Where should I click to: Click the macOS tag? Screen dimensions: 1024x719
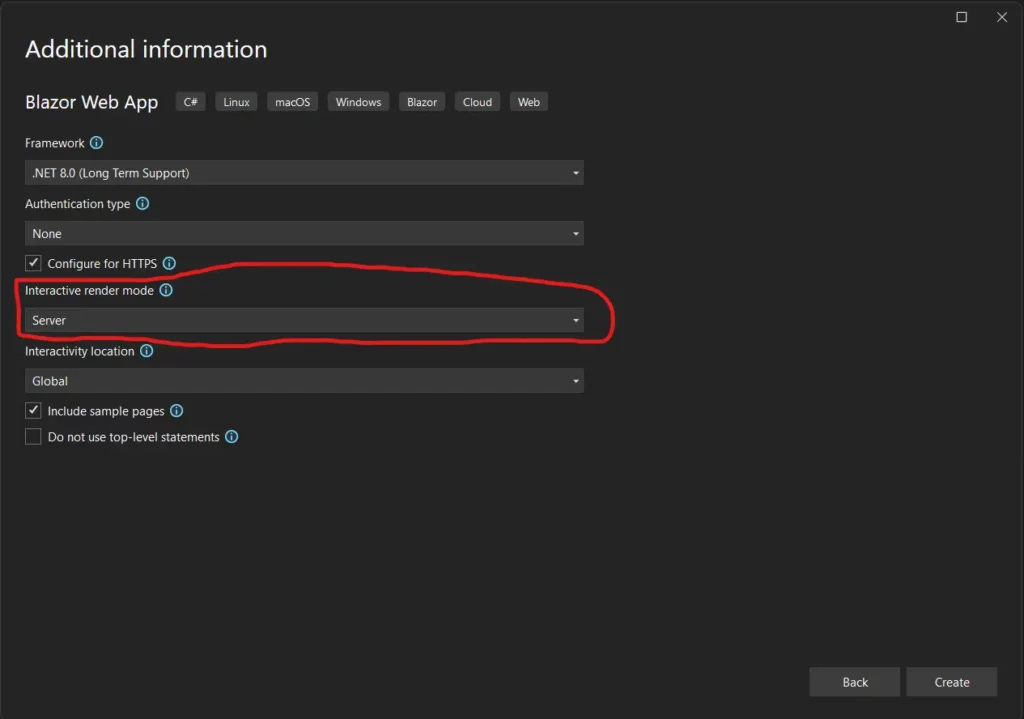click(x=293, y=102)
